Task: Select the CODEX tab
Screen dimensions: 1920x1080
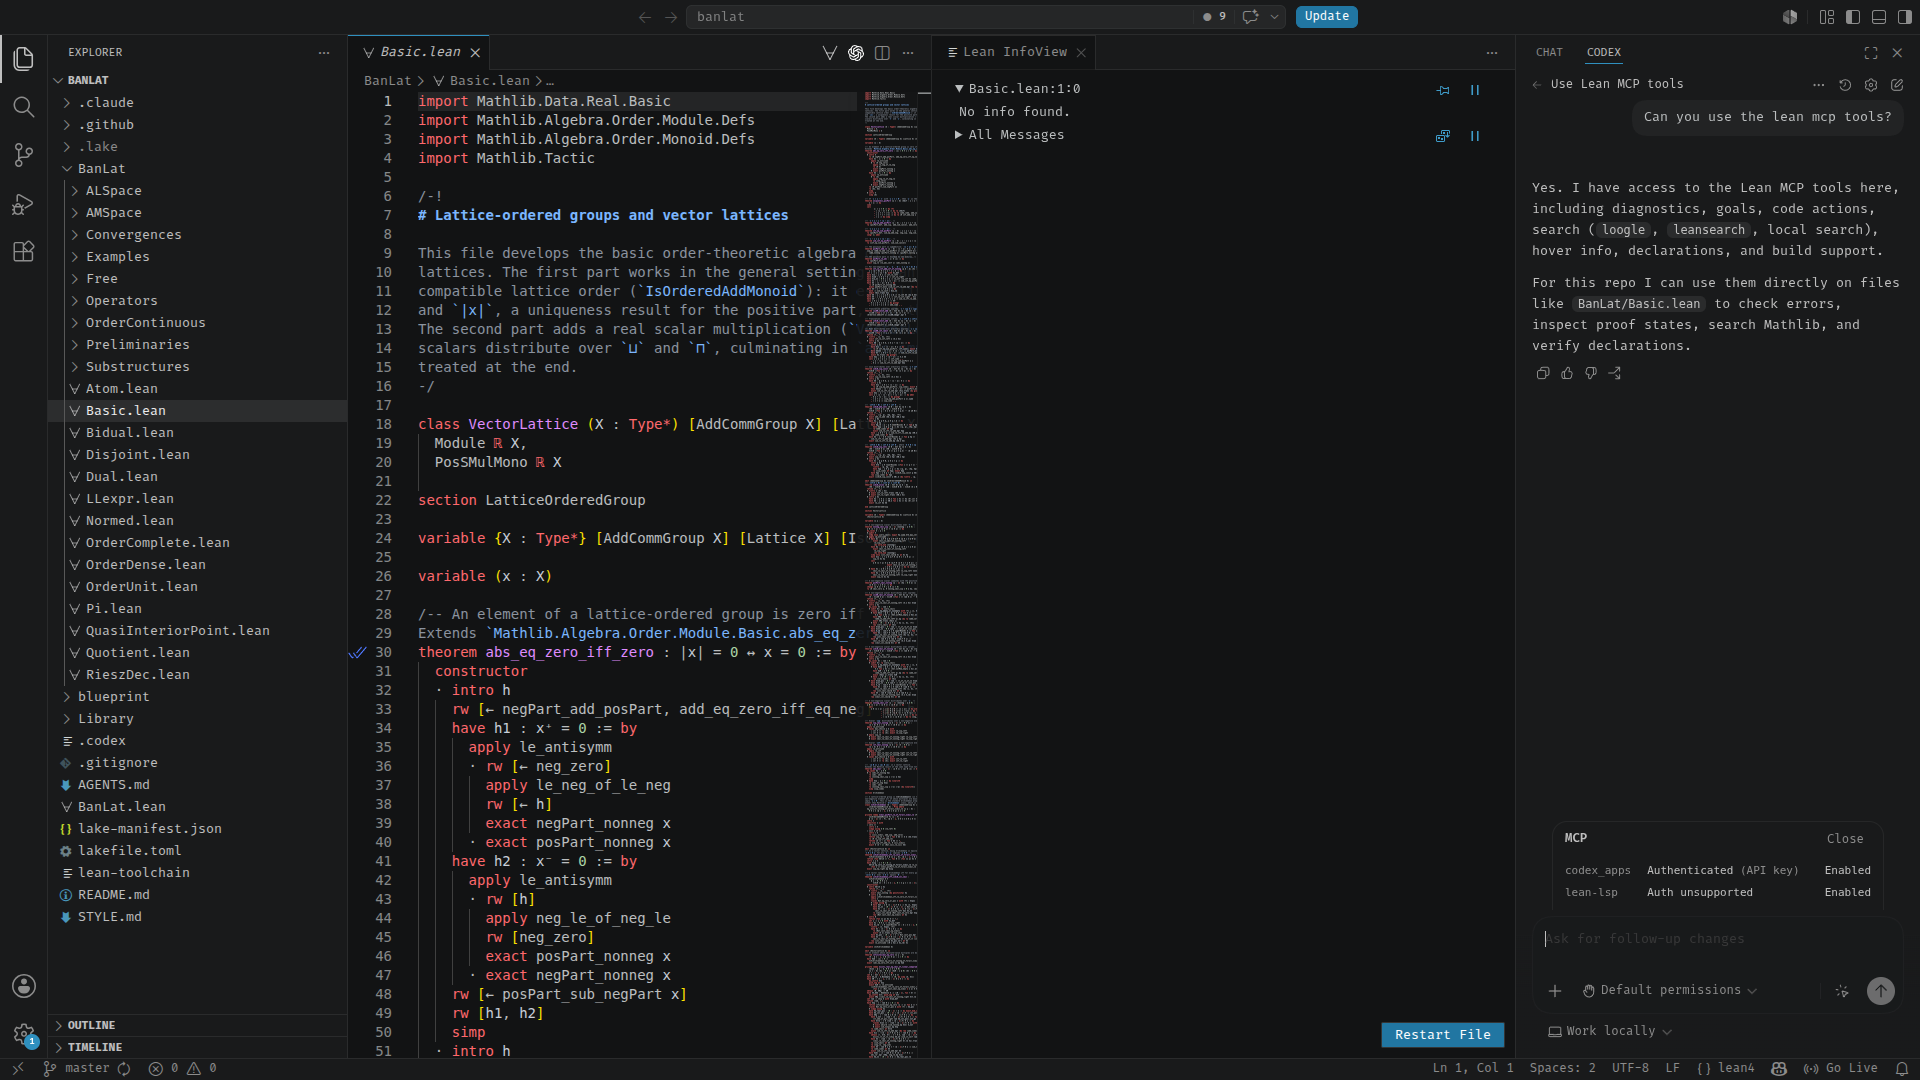Action: coord(1604,53)
